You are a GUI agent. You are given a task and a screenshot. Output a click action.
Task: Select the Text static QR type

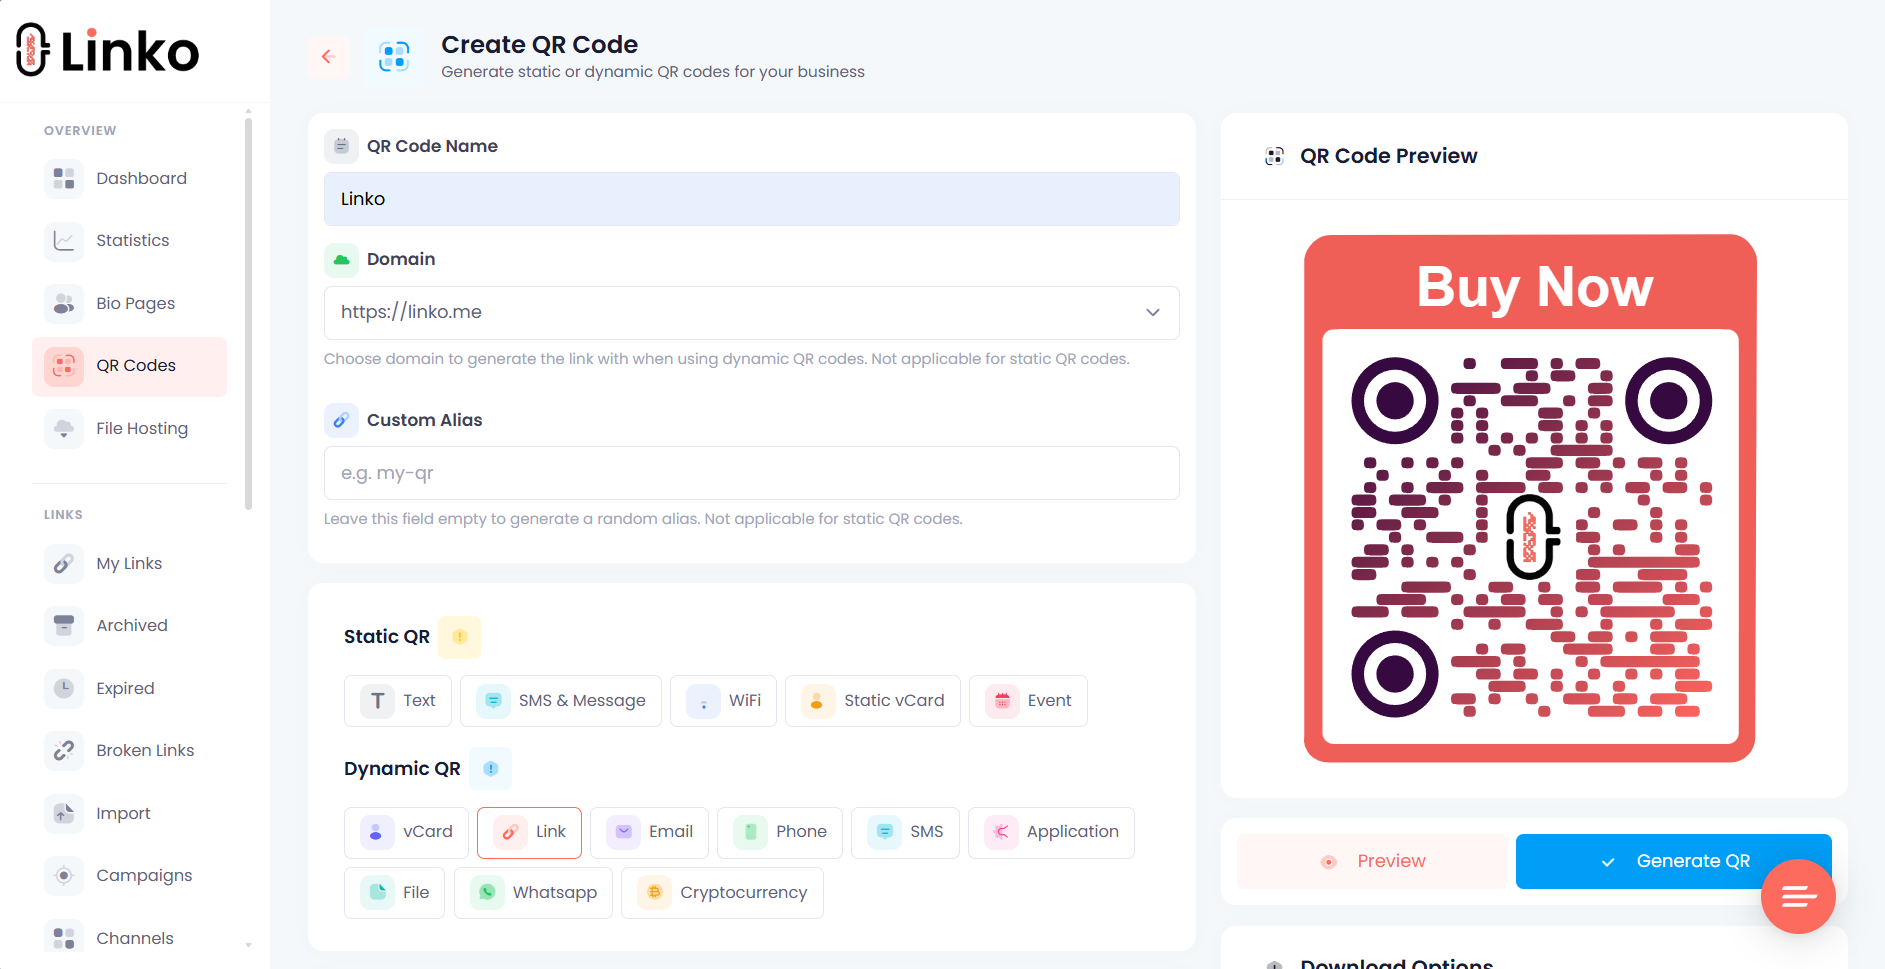(x=398, y=701)
